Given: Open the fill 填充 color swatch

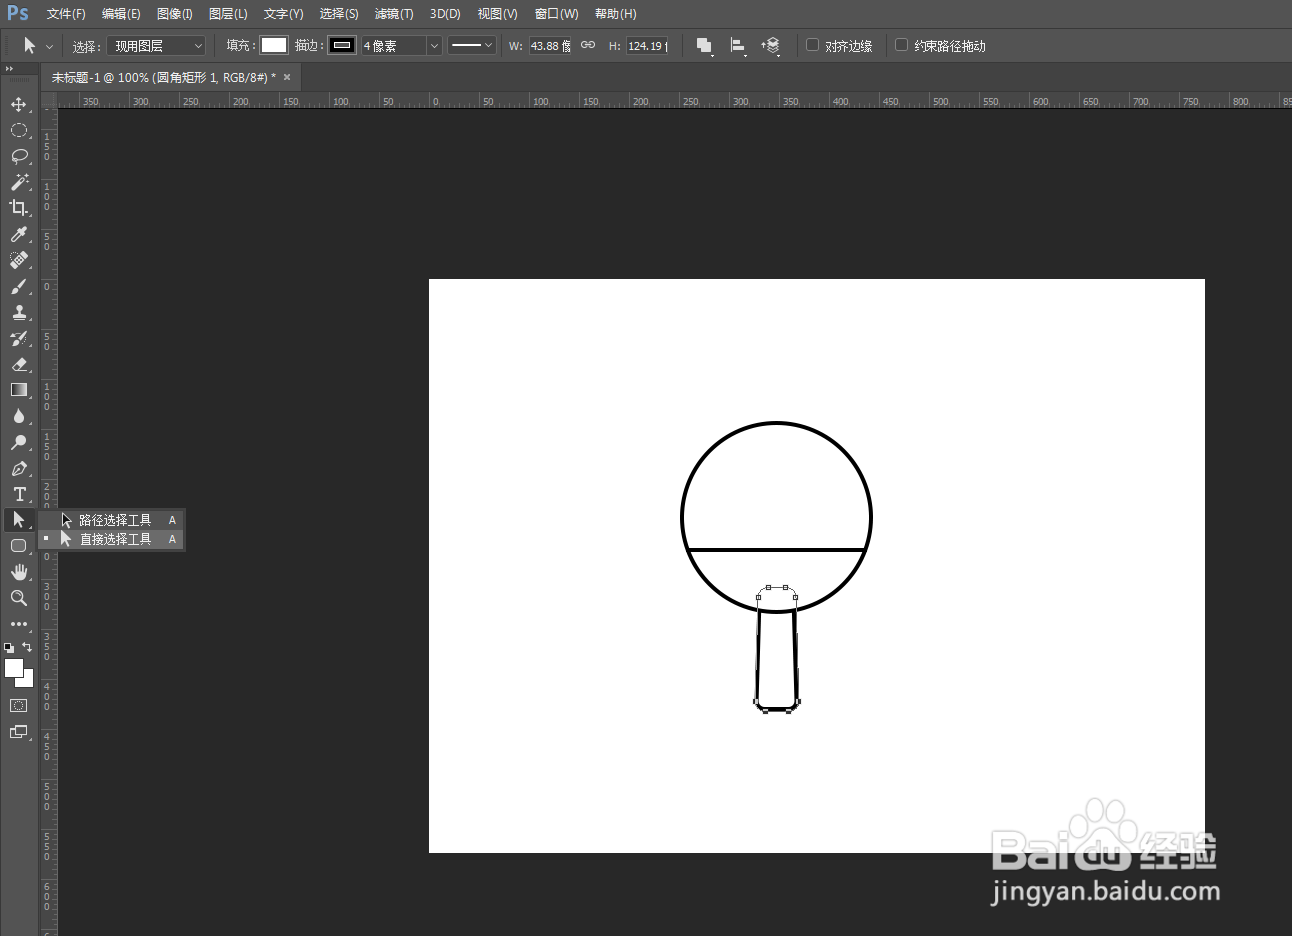Looking at the screenshot, I should click(274, 45).
